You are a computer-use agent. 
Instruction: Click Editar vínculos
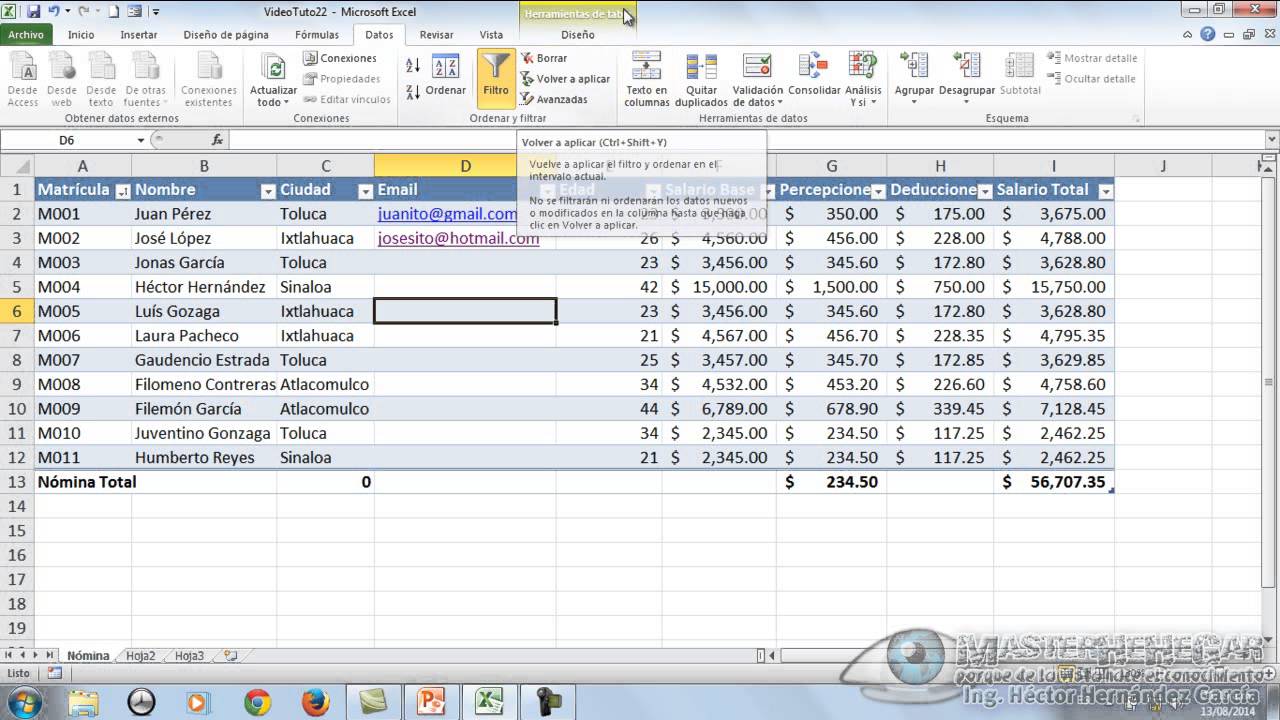(x=347, y=99)
